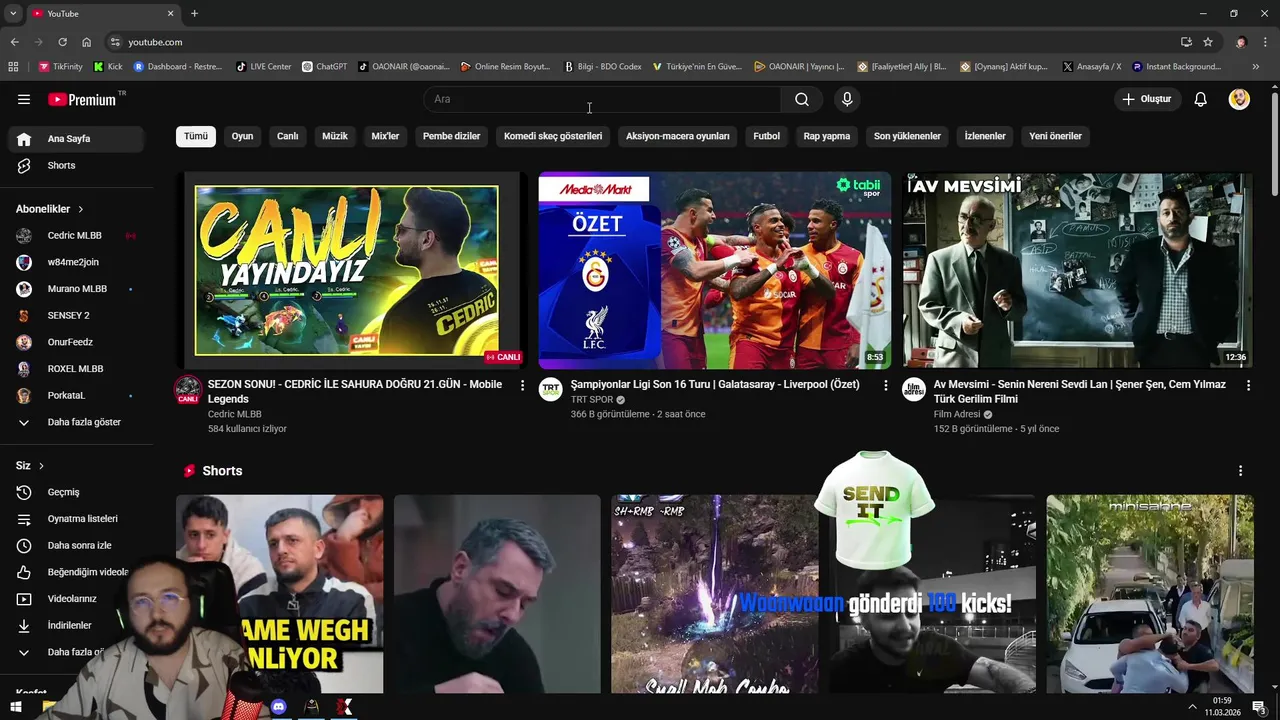Open the YouTube guide hamburger menu
Image resolution: width=1280 pixels, height=720 pixels.
tap(24, 99)
